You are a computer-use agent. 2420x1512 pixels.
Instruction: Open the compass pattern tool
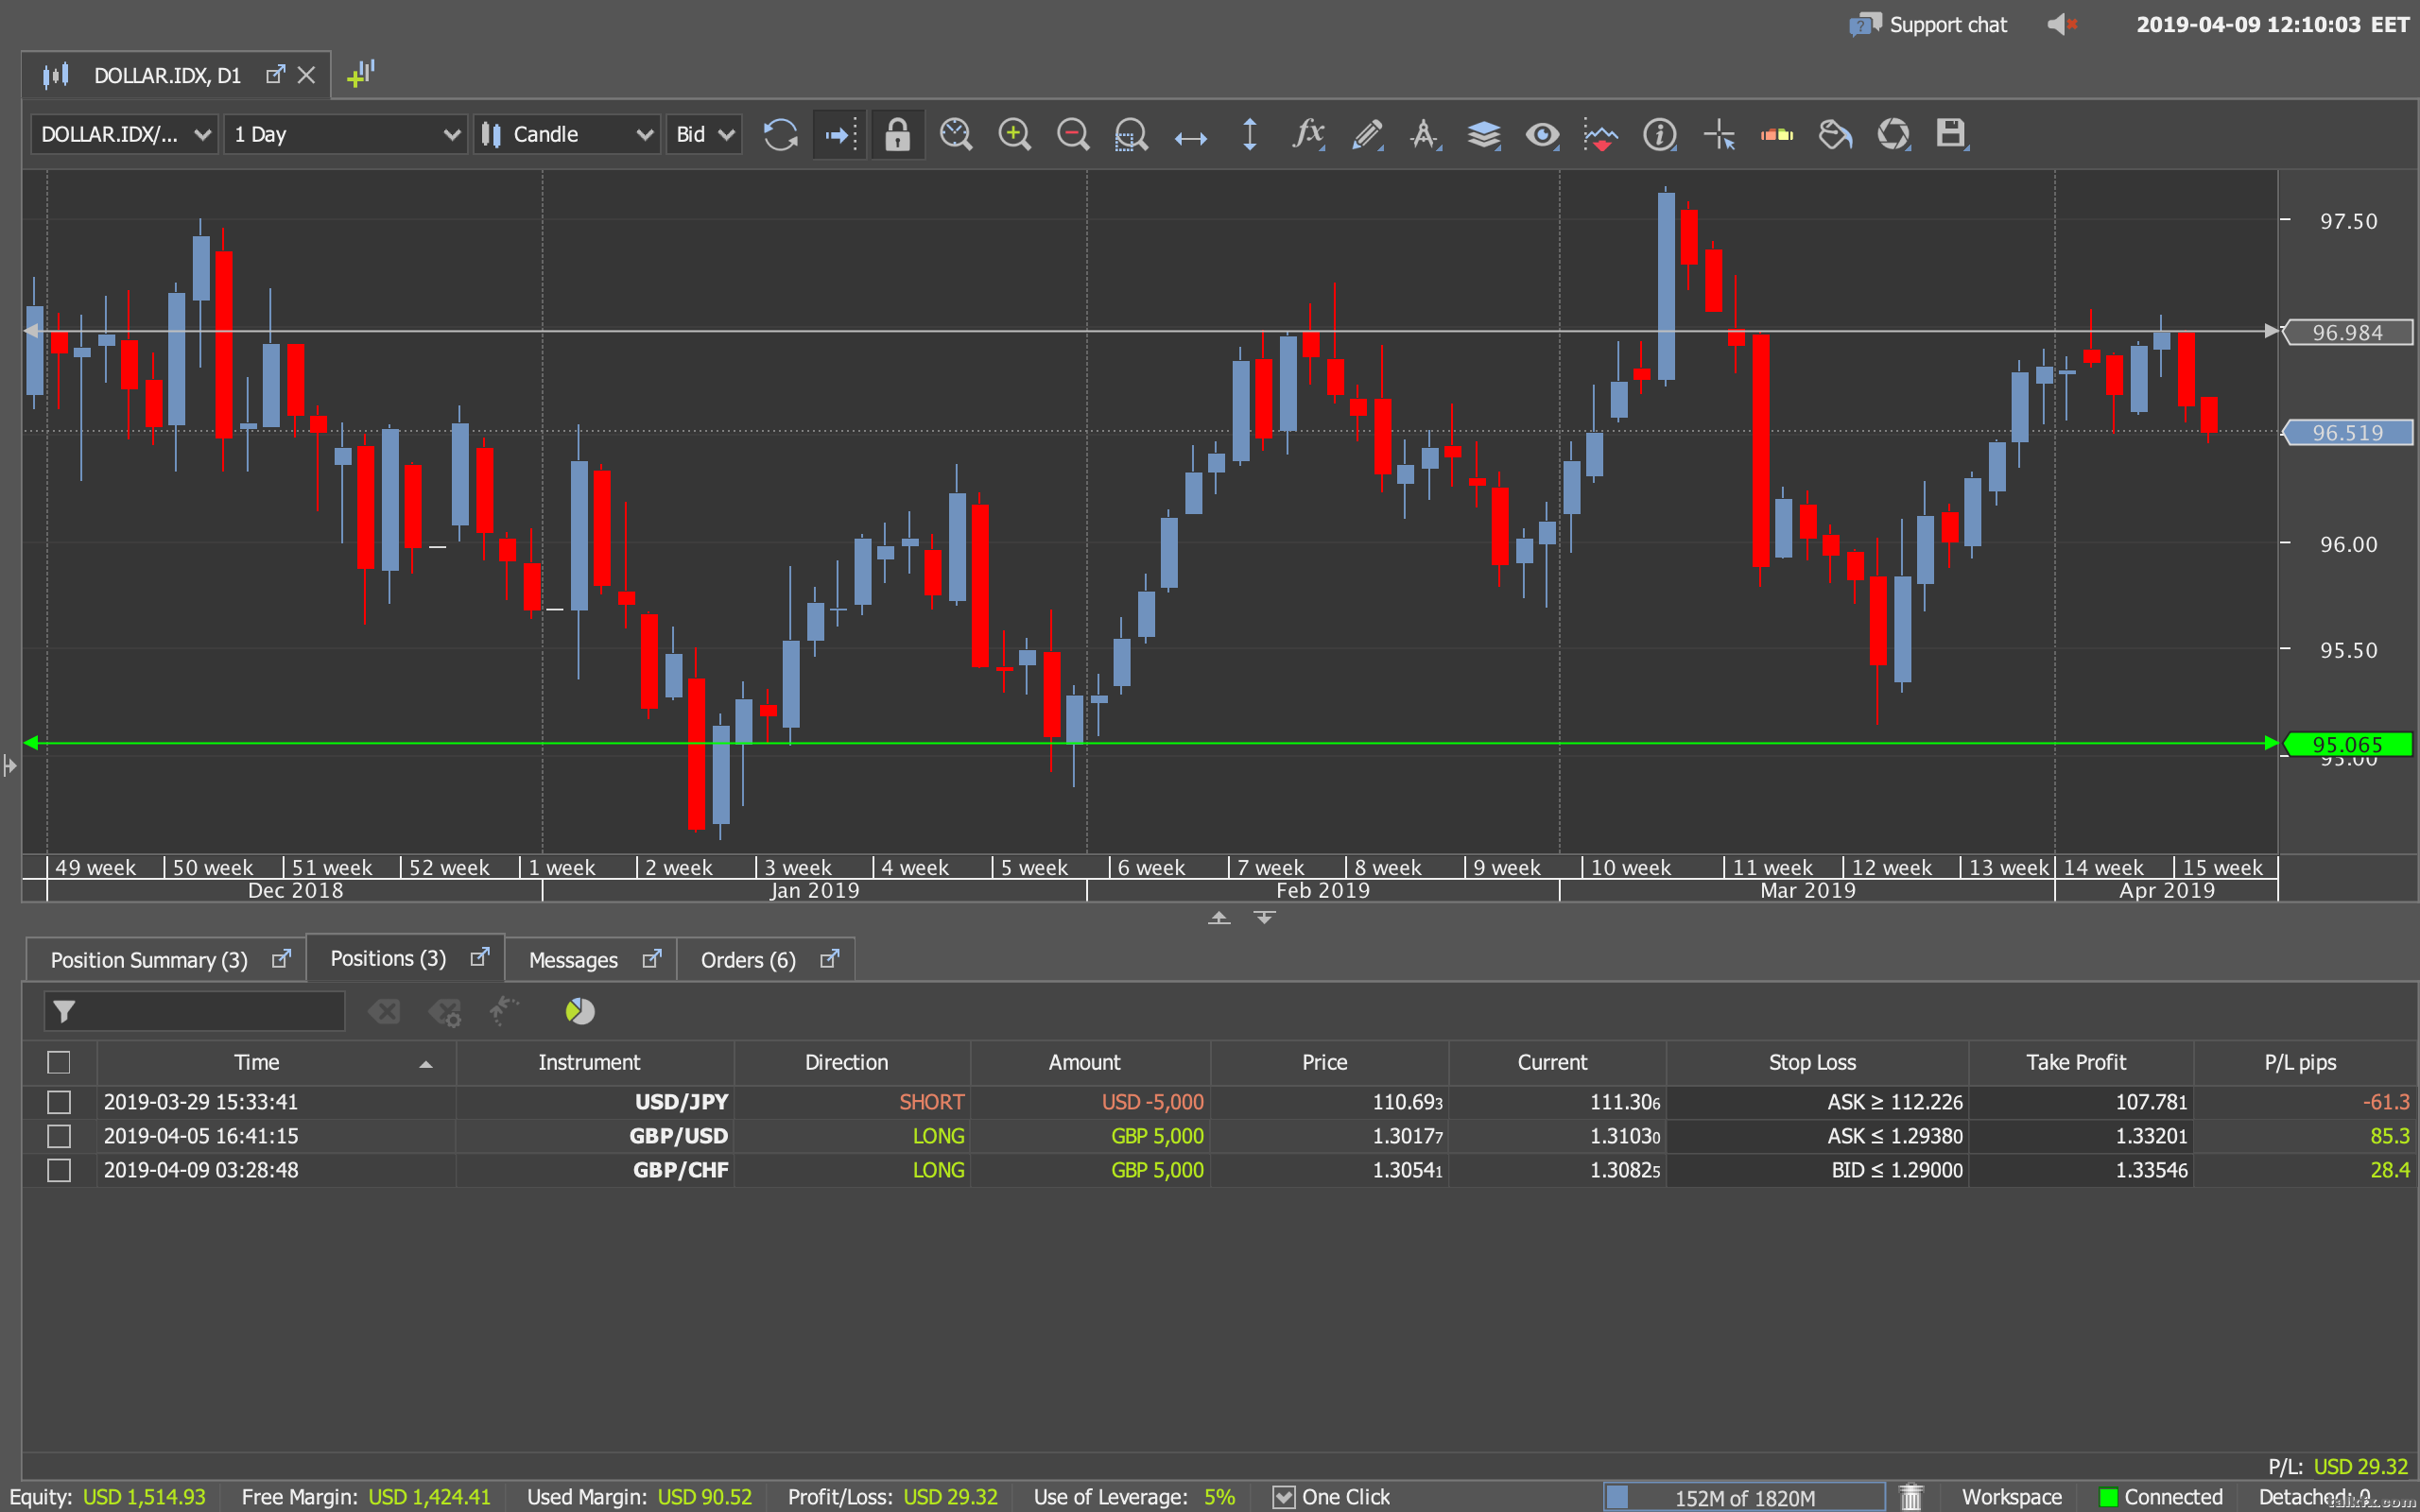(1425, 134)
